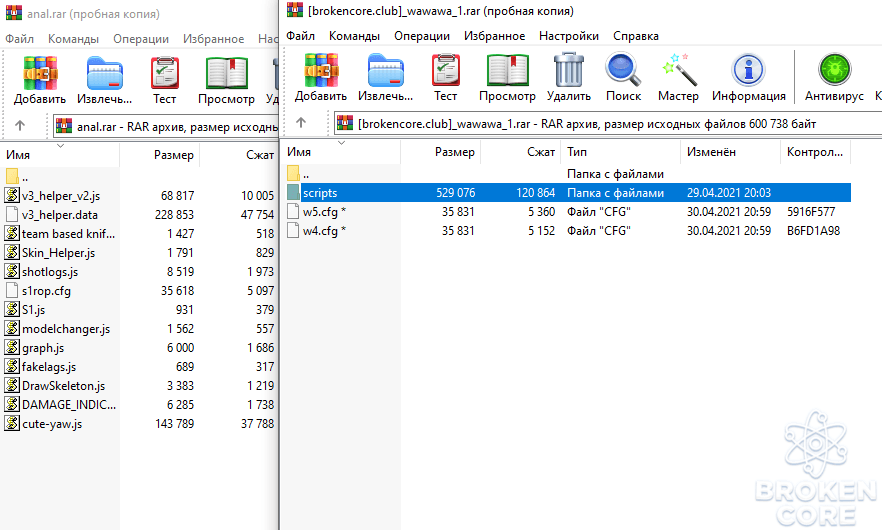
Task: Select parent folder icon in anal.rar list
Action: tap(12, 176)
